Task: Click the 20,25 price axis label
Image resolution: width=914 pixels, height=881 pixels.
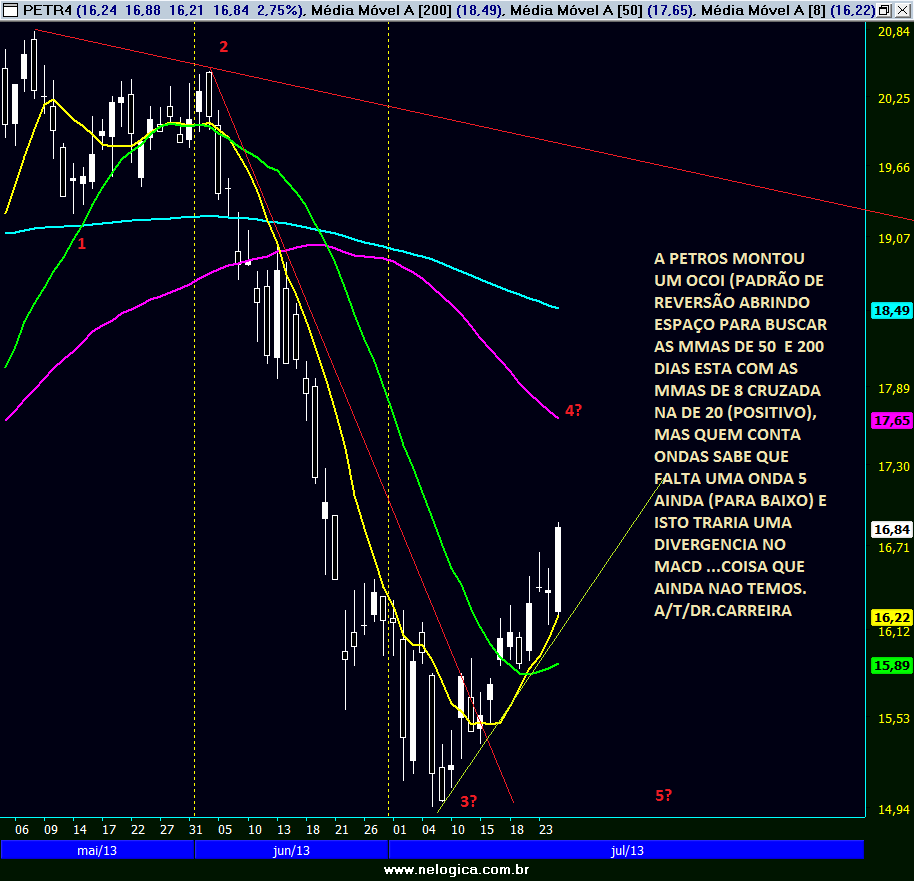Action: (894, 99)
